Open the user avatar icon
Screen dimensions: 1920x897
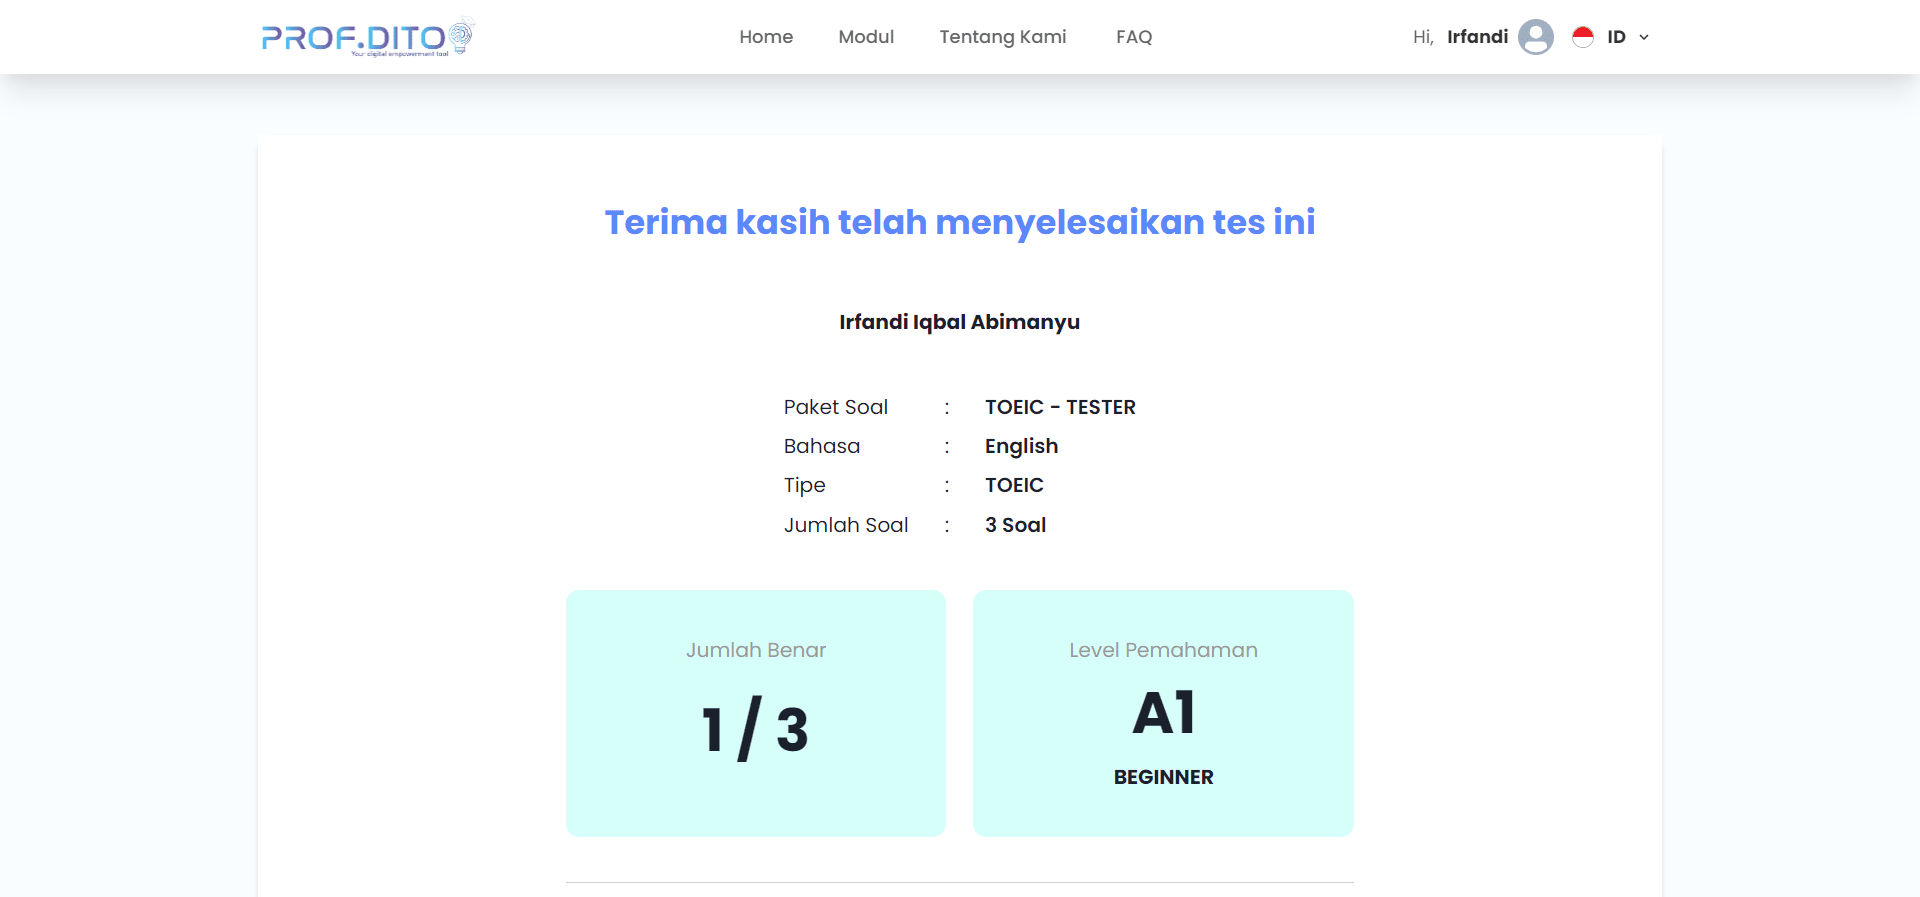point(1535,37)
